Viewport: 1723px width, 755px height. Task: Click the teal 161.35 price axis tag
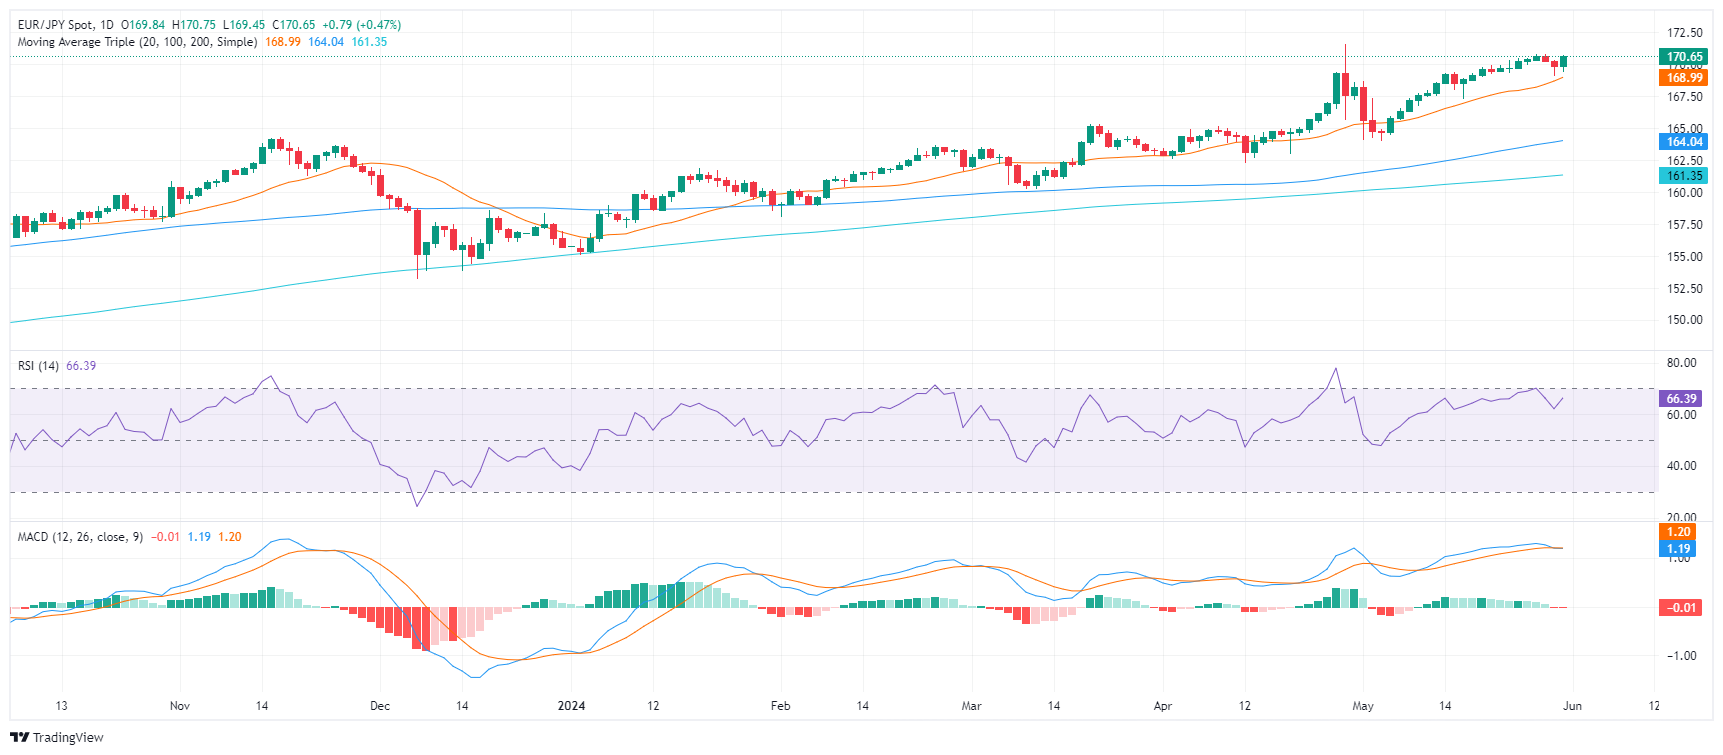point(1684,176)
